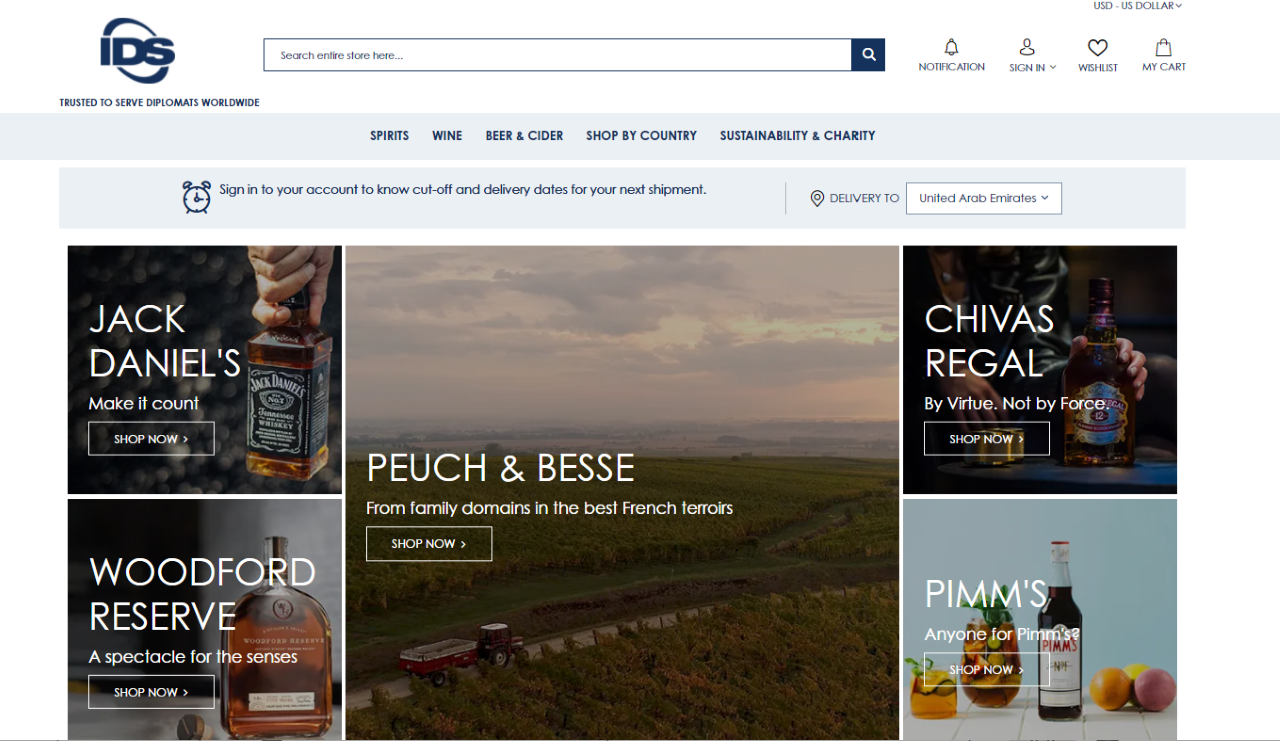Click Shop Now under Jack Daniel's

point(151,439)
